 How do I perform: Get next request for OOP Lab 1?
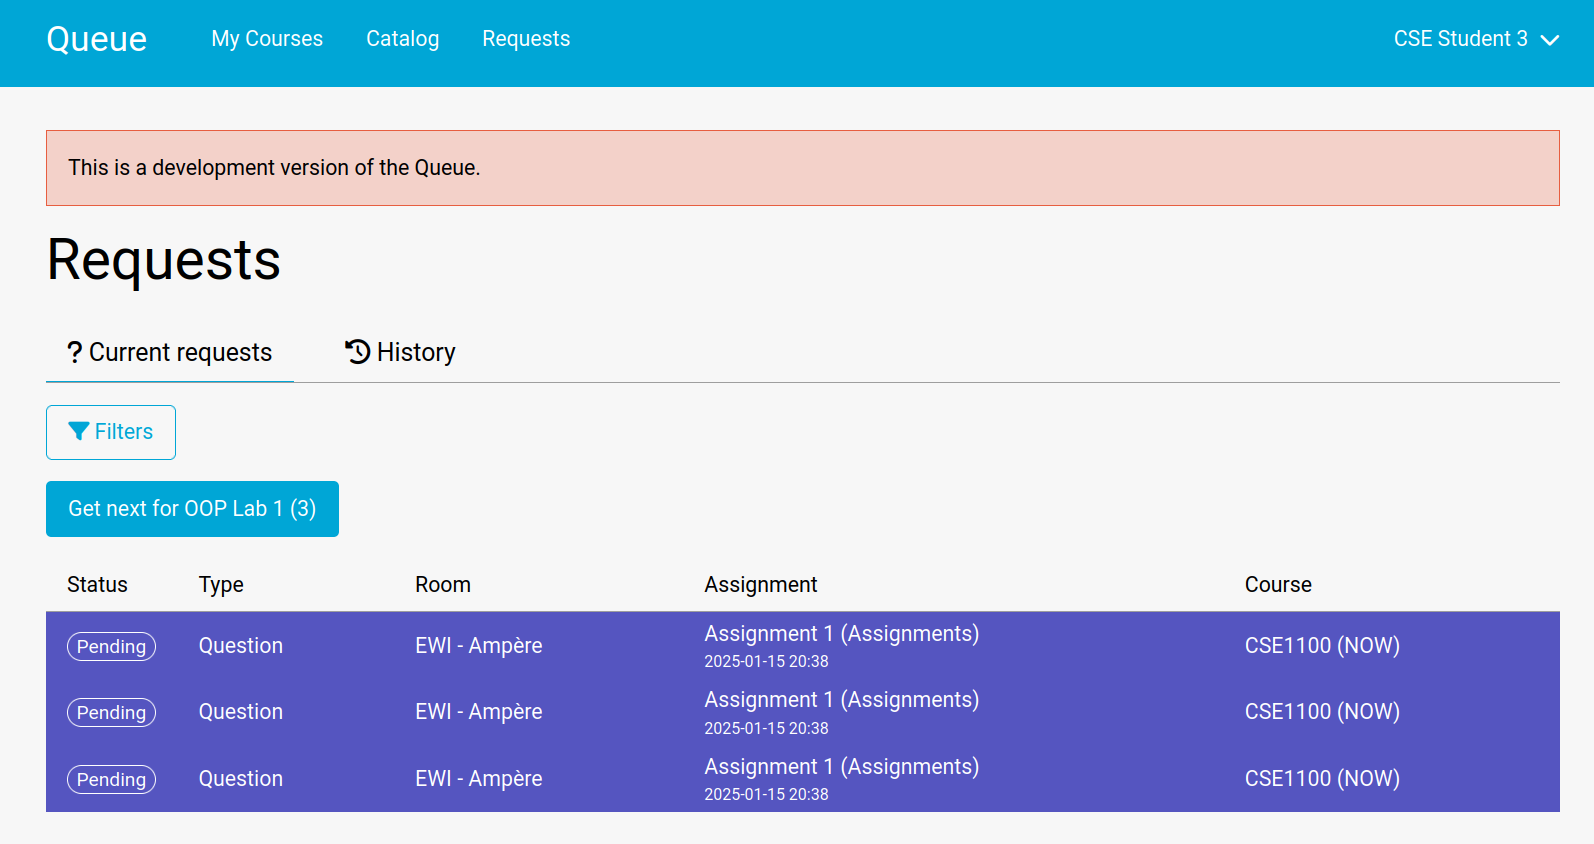(192, 509)
